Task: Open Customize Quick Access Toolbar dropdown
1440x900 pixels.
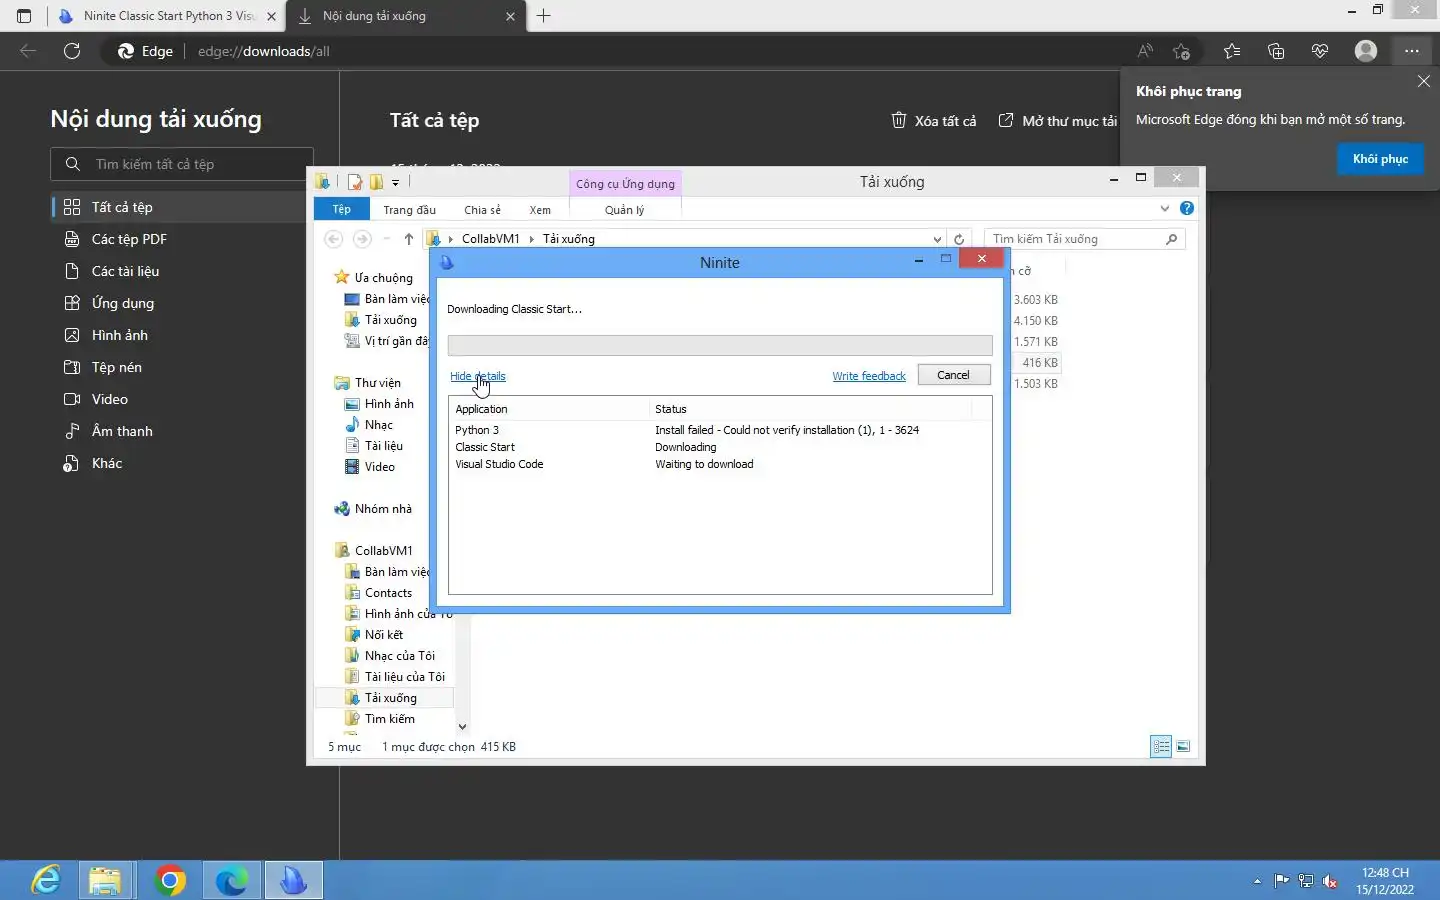Action: coord(396,182)
